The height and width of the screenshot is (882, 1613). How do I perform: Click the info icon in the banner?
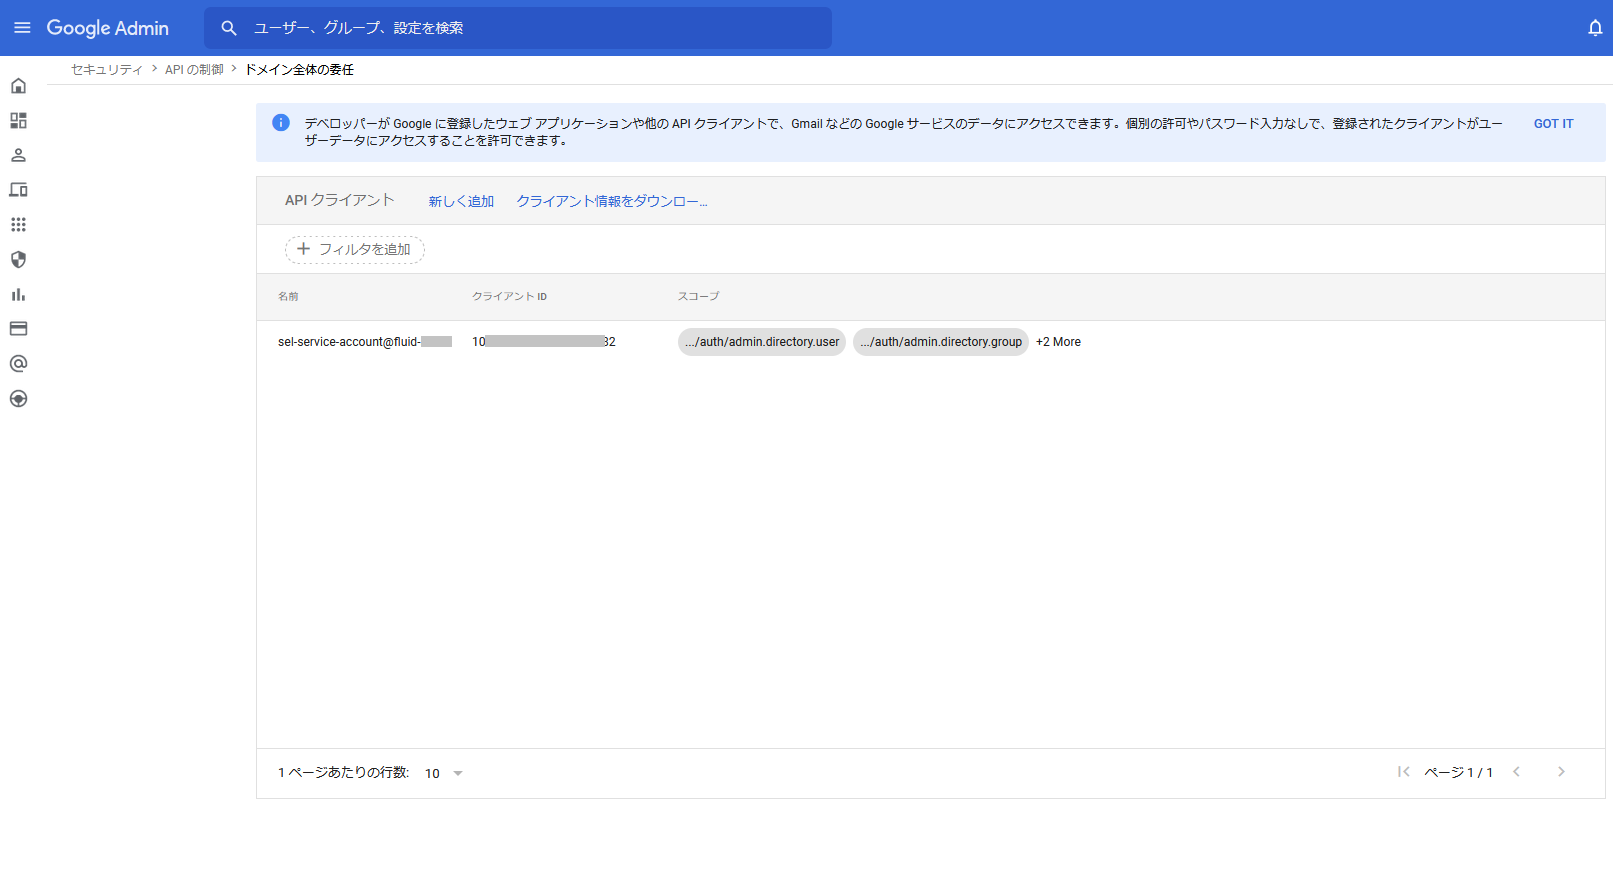pyautogui.click(x=281, y=123)
